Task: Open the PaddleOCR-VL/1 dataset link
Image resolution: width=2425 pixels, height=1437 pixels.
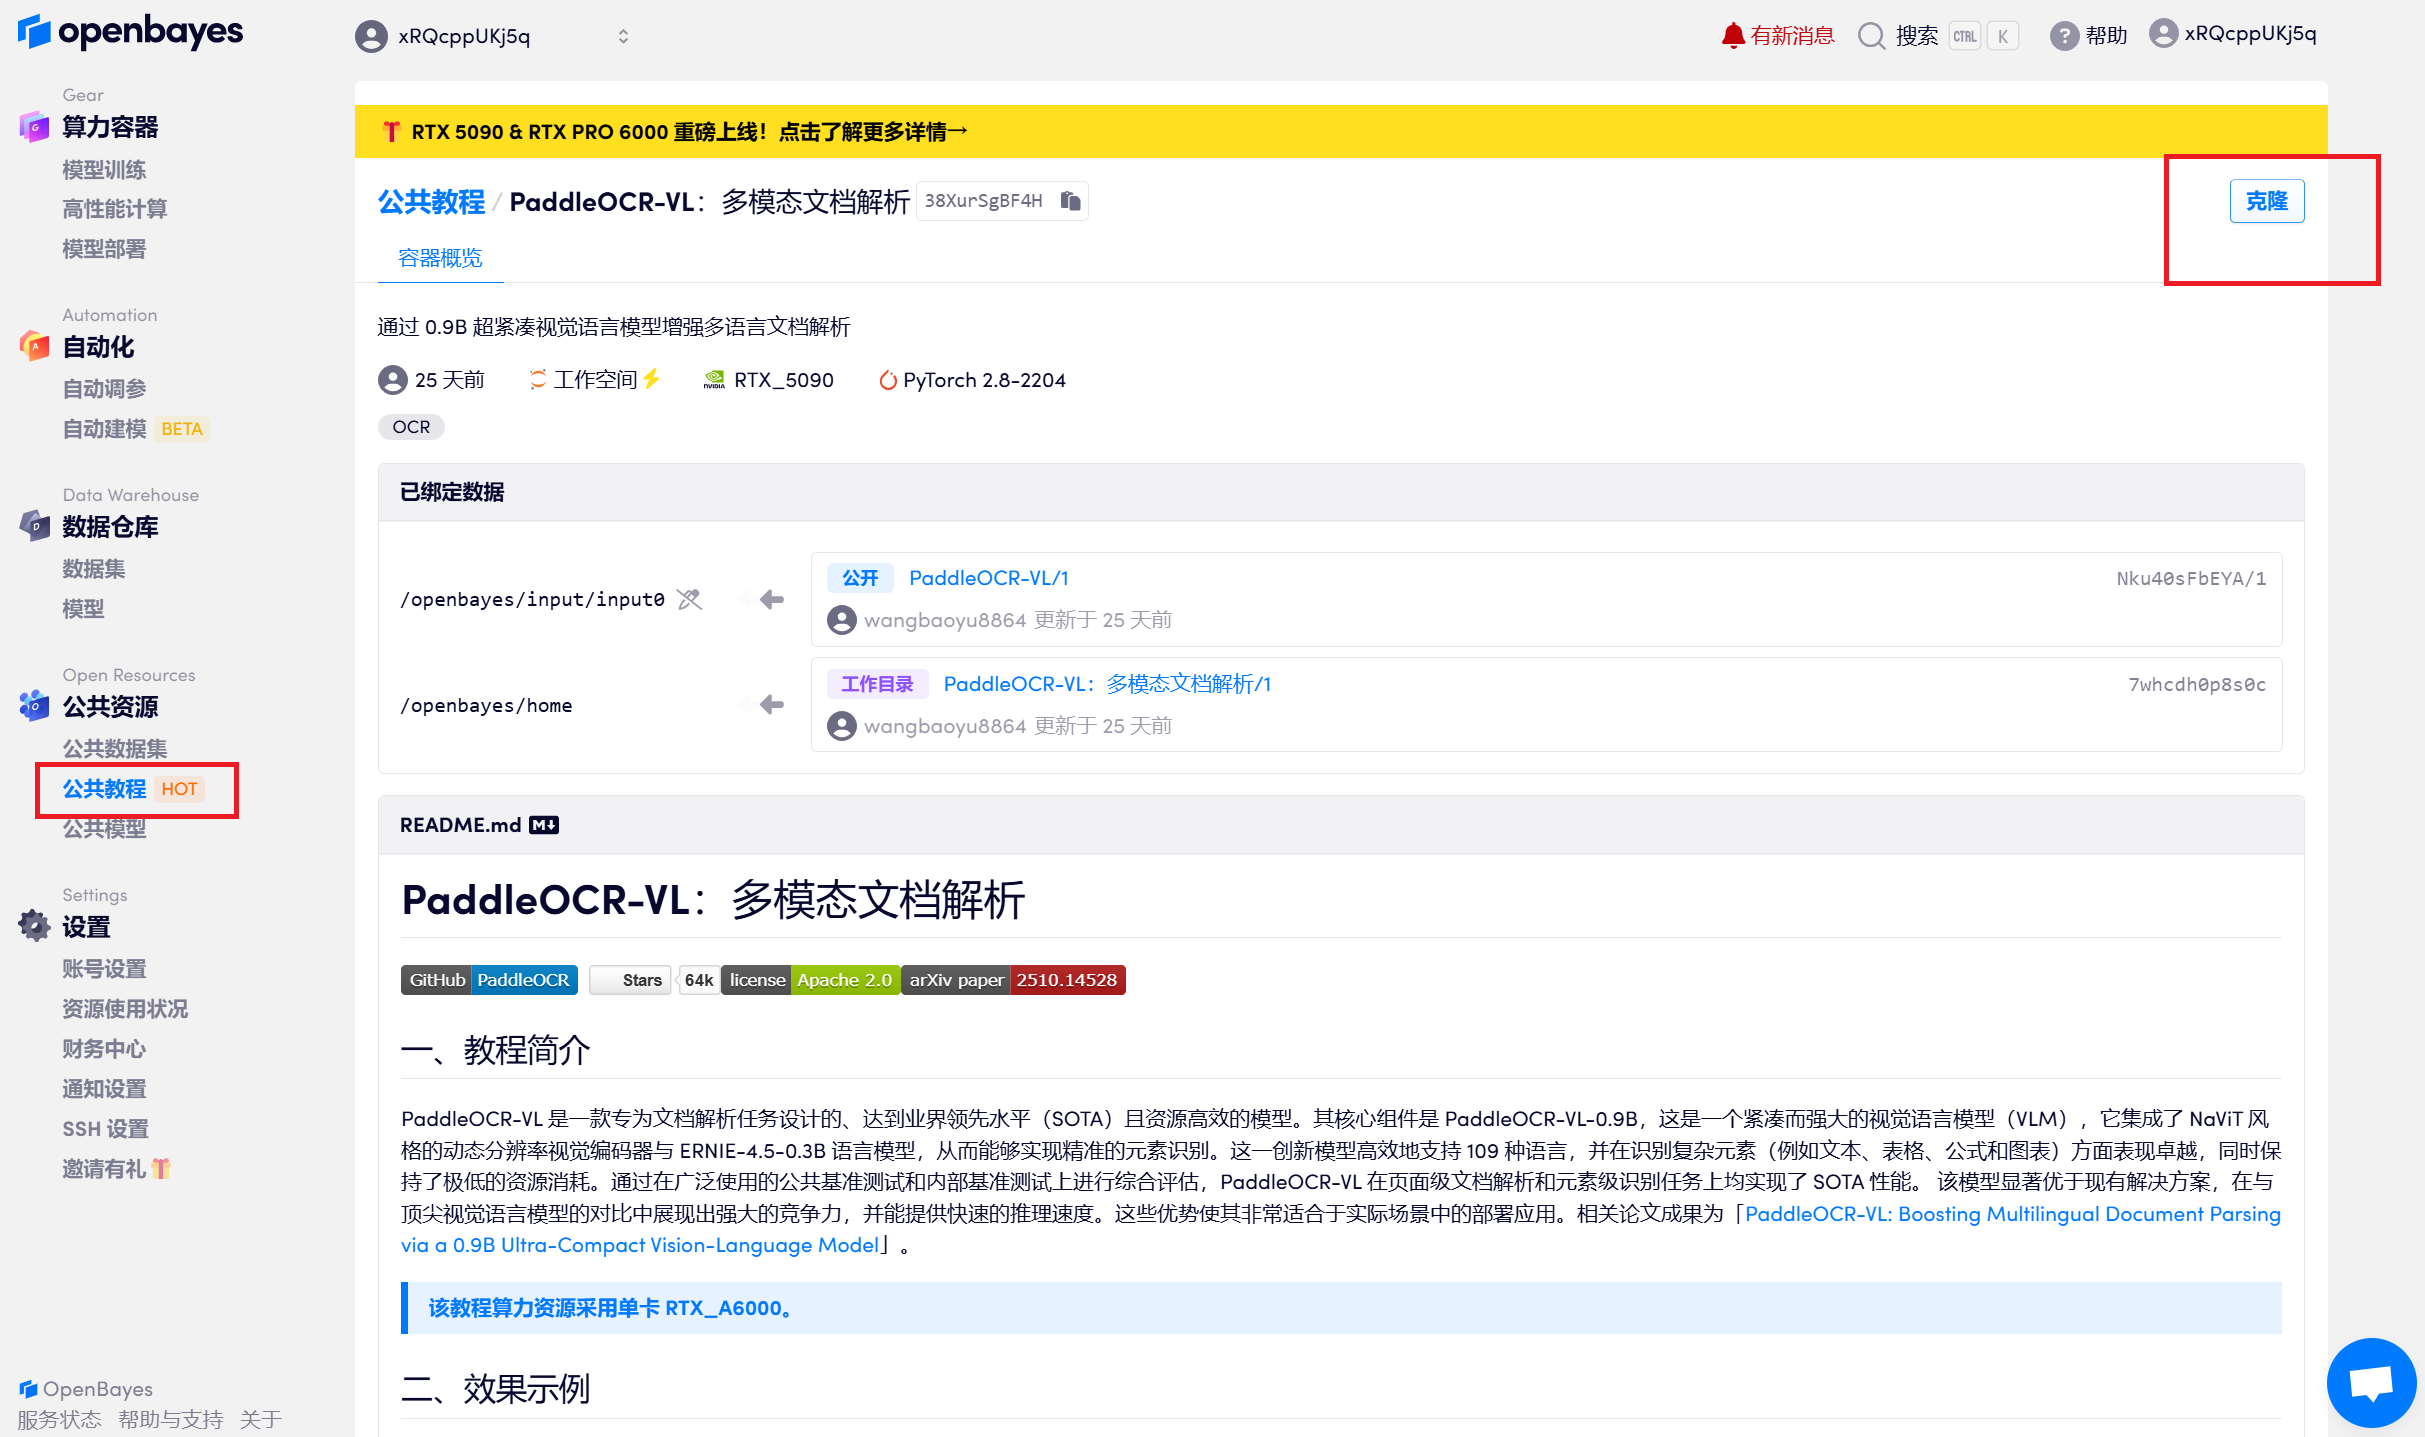Action: click(x=988, y=577)
